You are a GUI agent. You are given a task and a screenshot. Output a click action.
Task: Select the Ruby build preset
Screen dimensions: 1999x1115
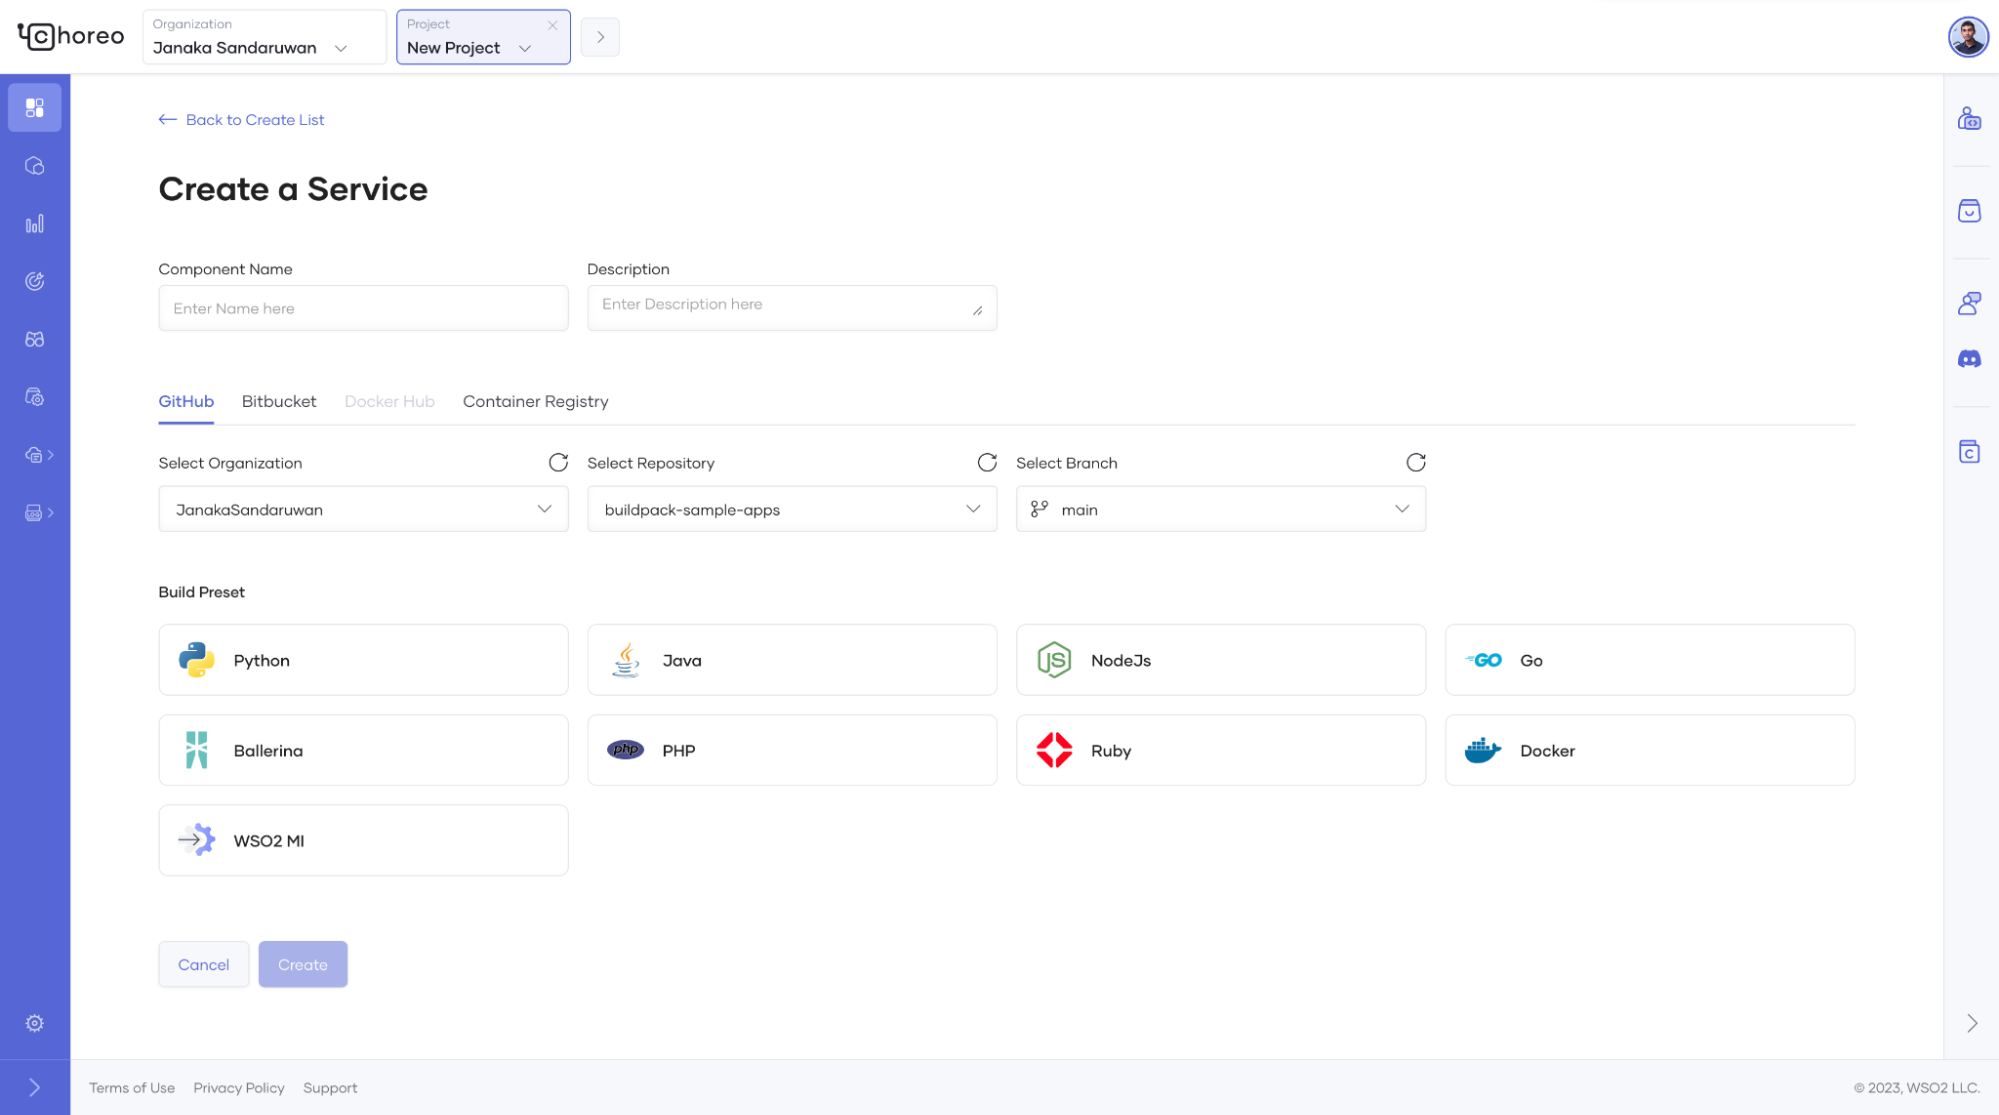1221,750
